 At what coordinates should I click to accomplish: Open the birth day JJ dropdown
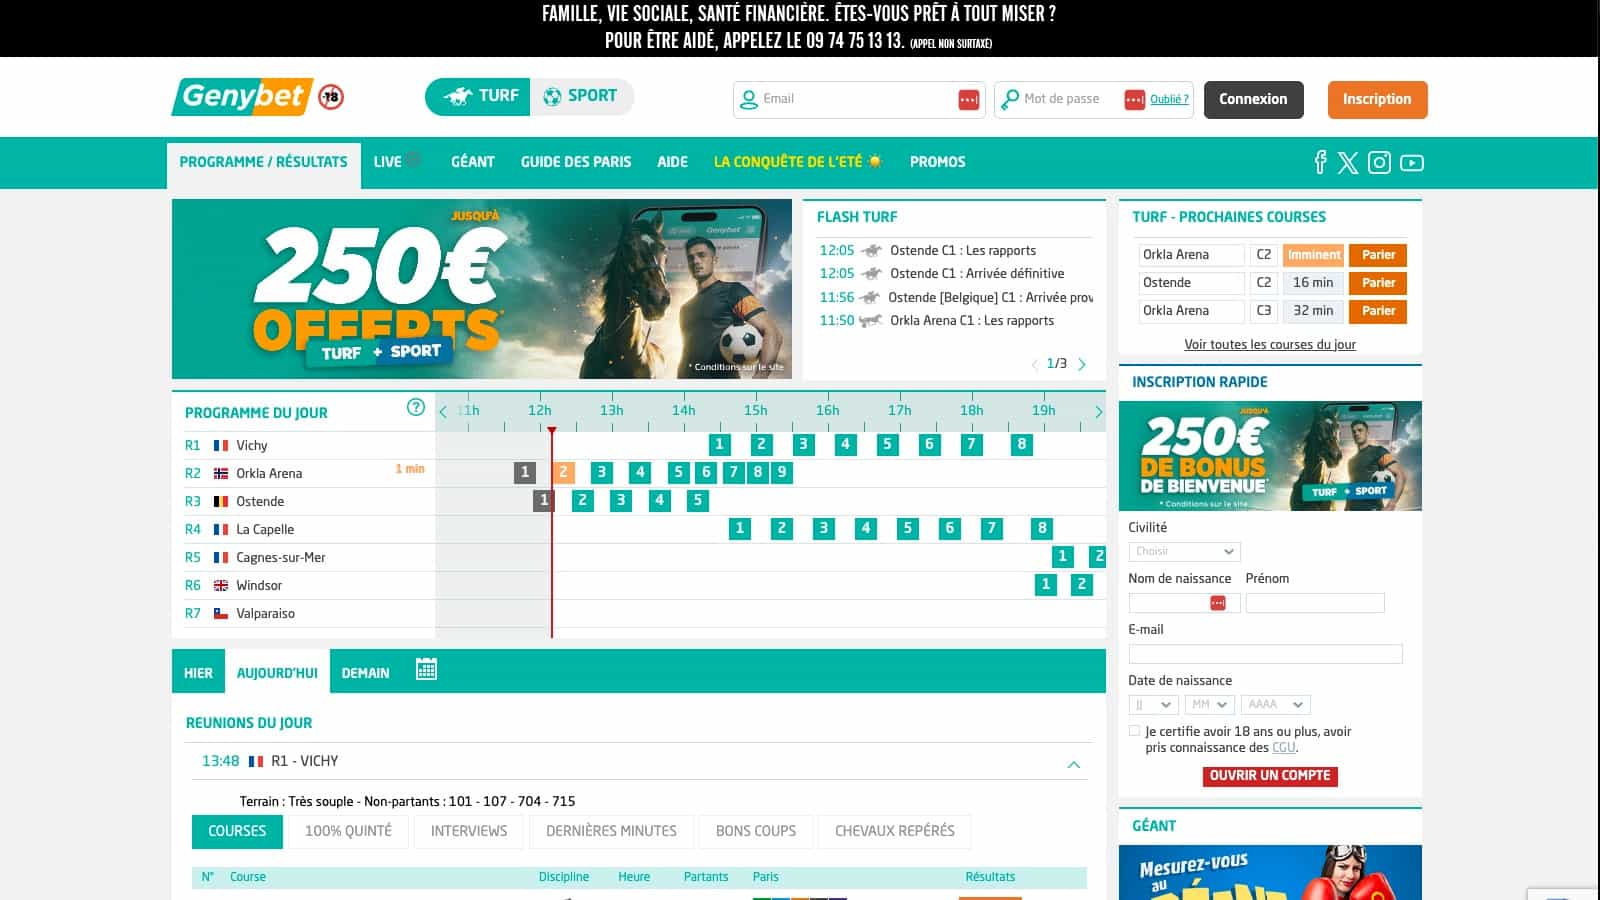pyautogui.click(x=1153, y=705)
